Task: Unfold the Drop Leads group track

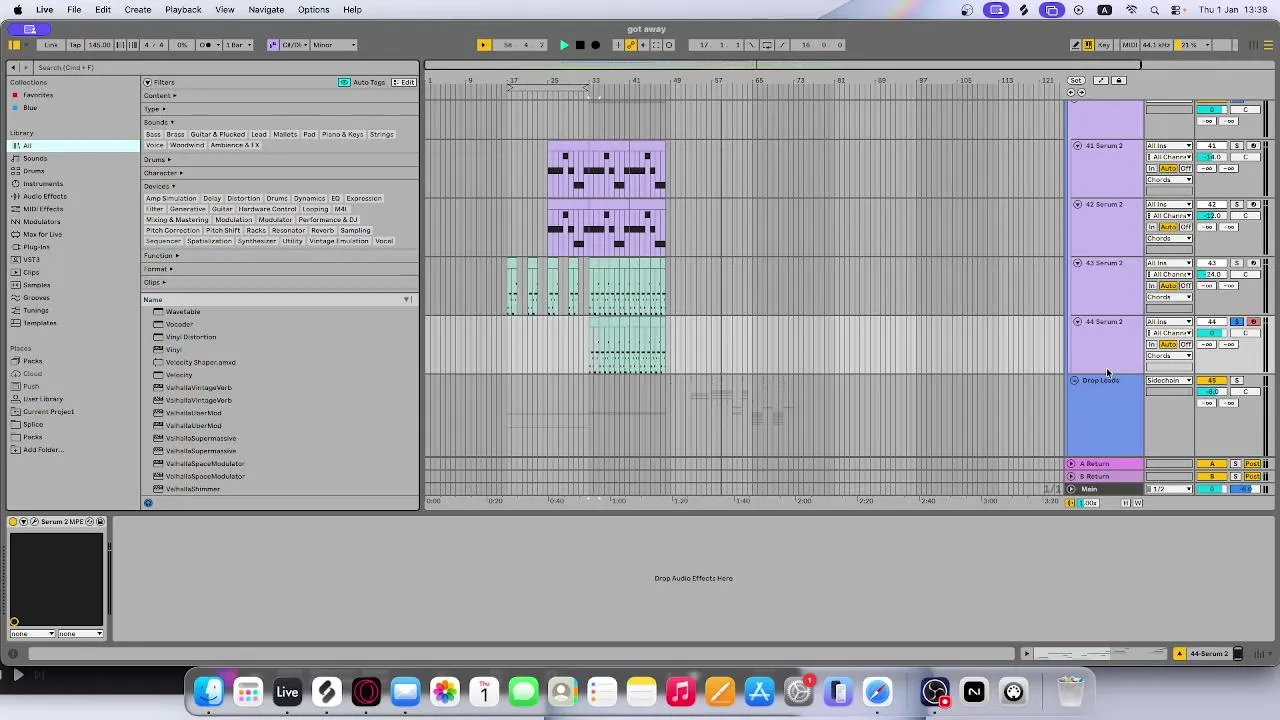Action: [1075, 381]
